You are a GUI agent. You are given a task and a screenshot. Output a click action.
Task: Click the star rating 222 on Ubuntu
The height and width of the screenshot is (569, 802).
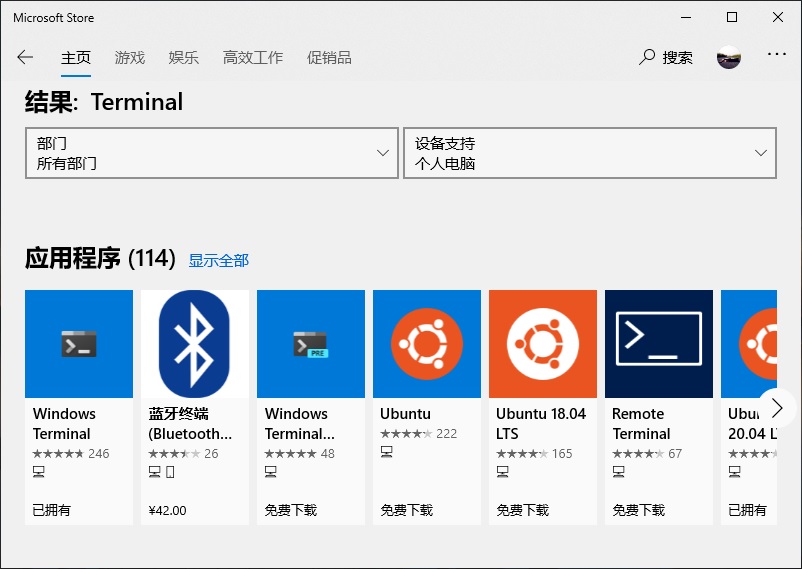click(x=419, y=433)
